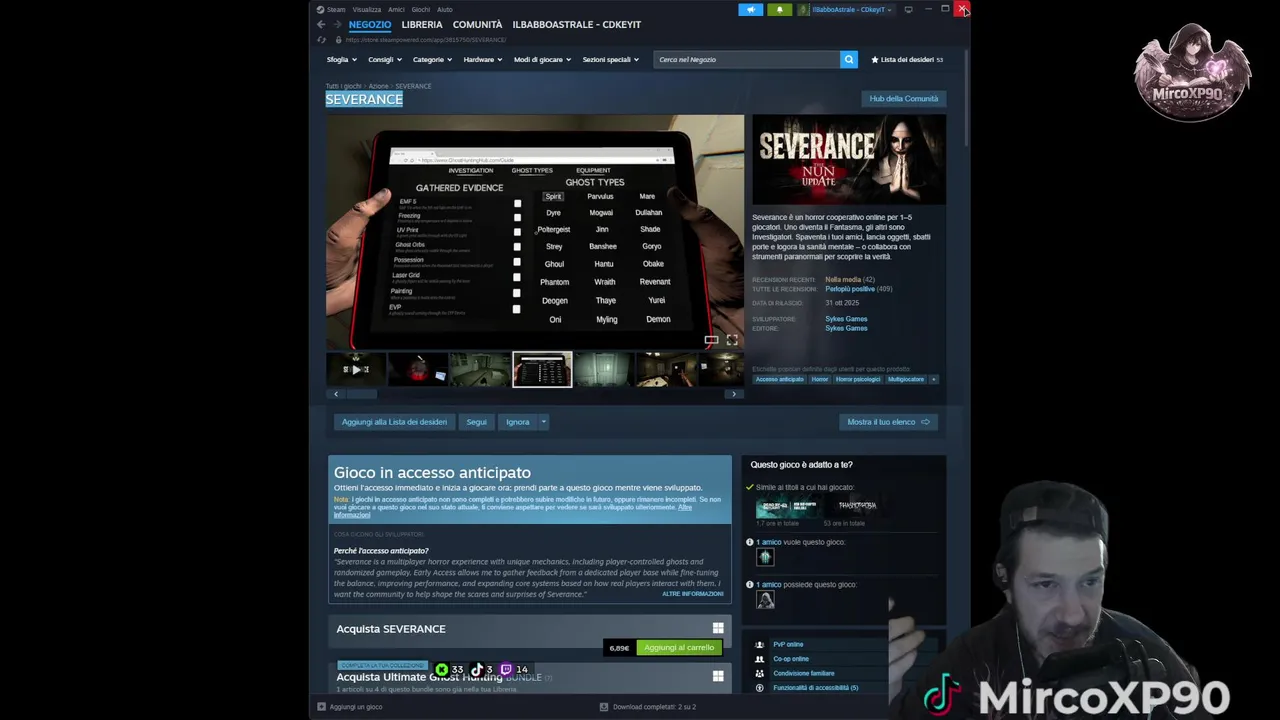Go forward with the right navigation arrow
Image resolution: width=1280 pixels, height=720 pixels.
[337, 25]
